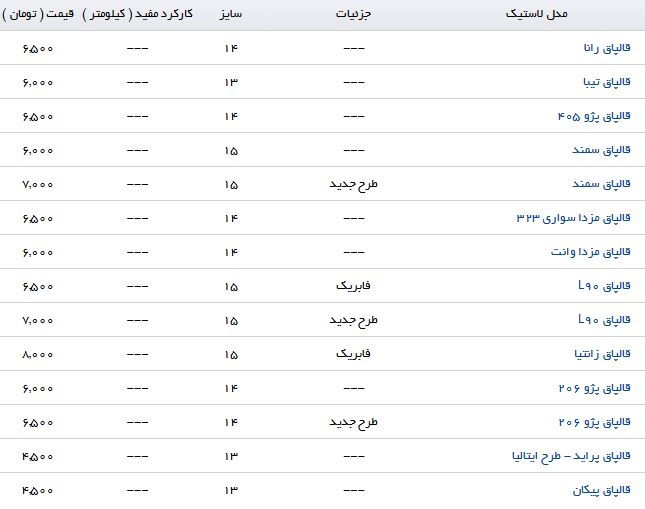Open the قالپاق پژو ۴۰۵ link
The width and height of the screenshot is (645, 509).
pos(594,116)
